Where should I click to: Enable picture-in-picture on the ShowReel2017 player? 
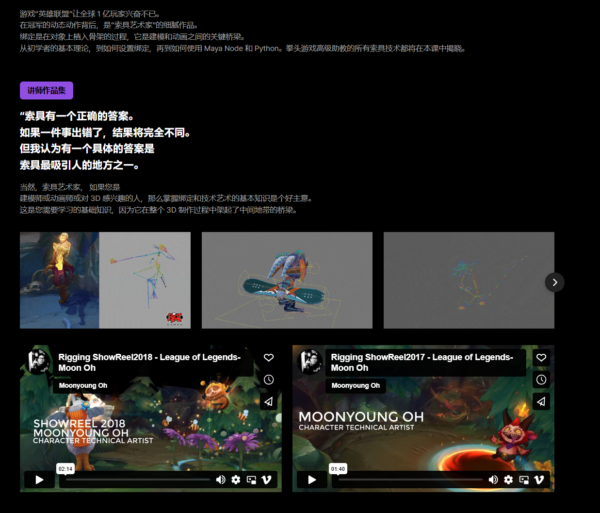pyautogui.click(x=523, y=480)
